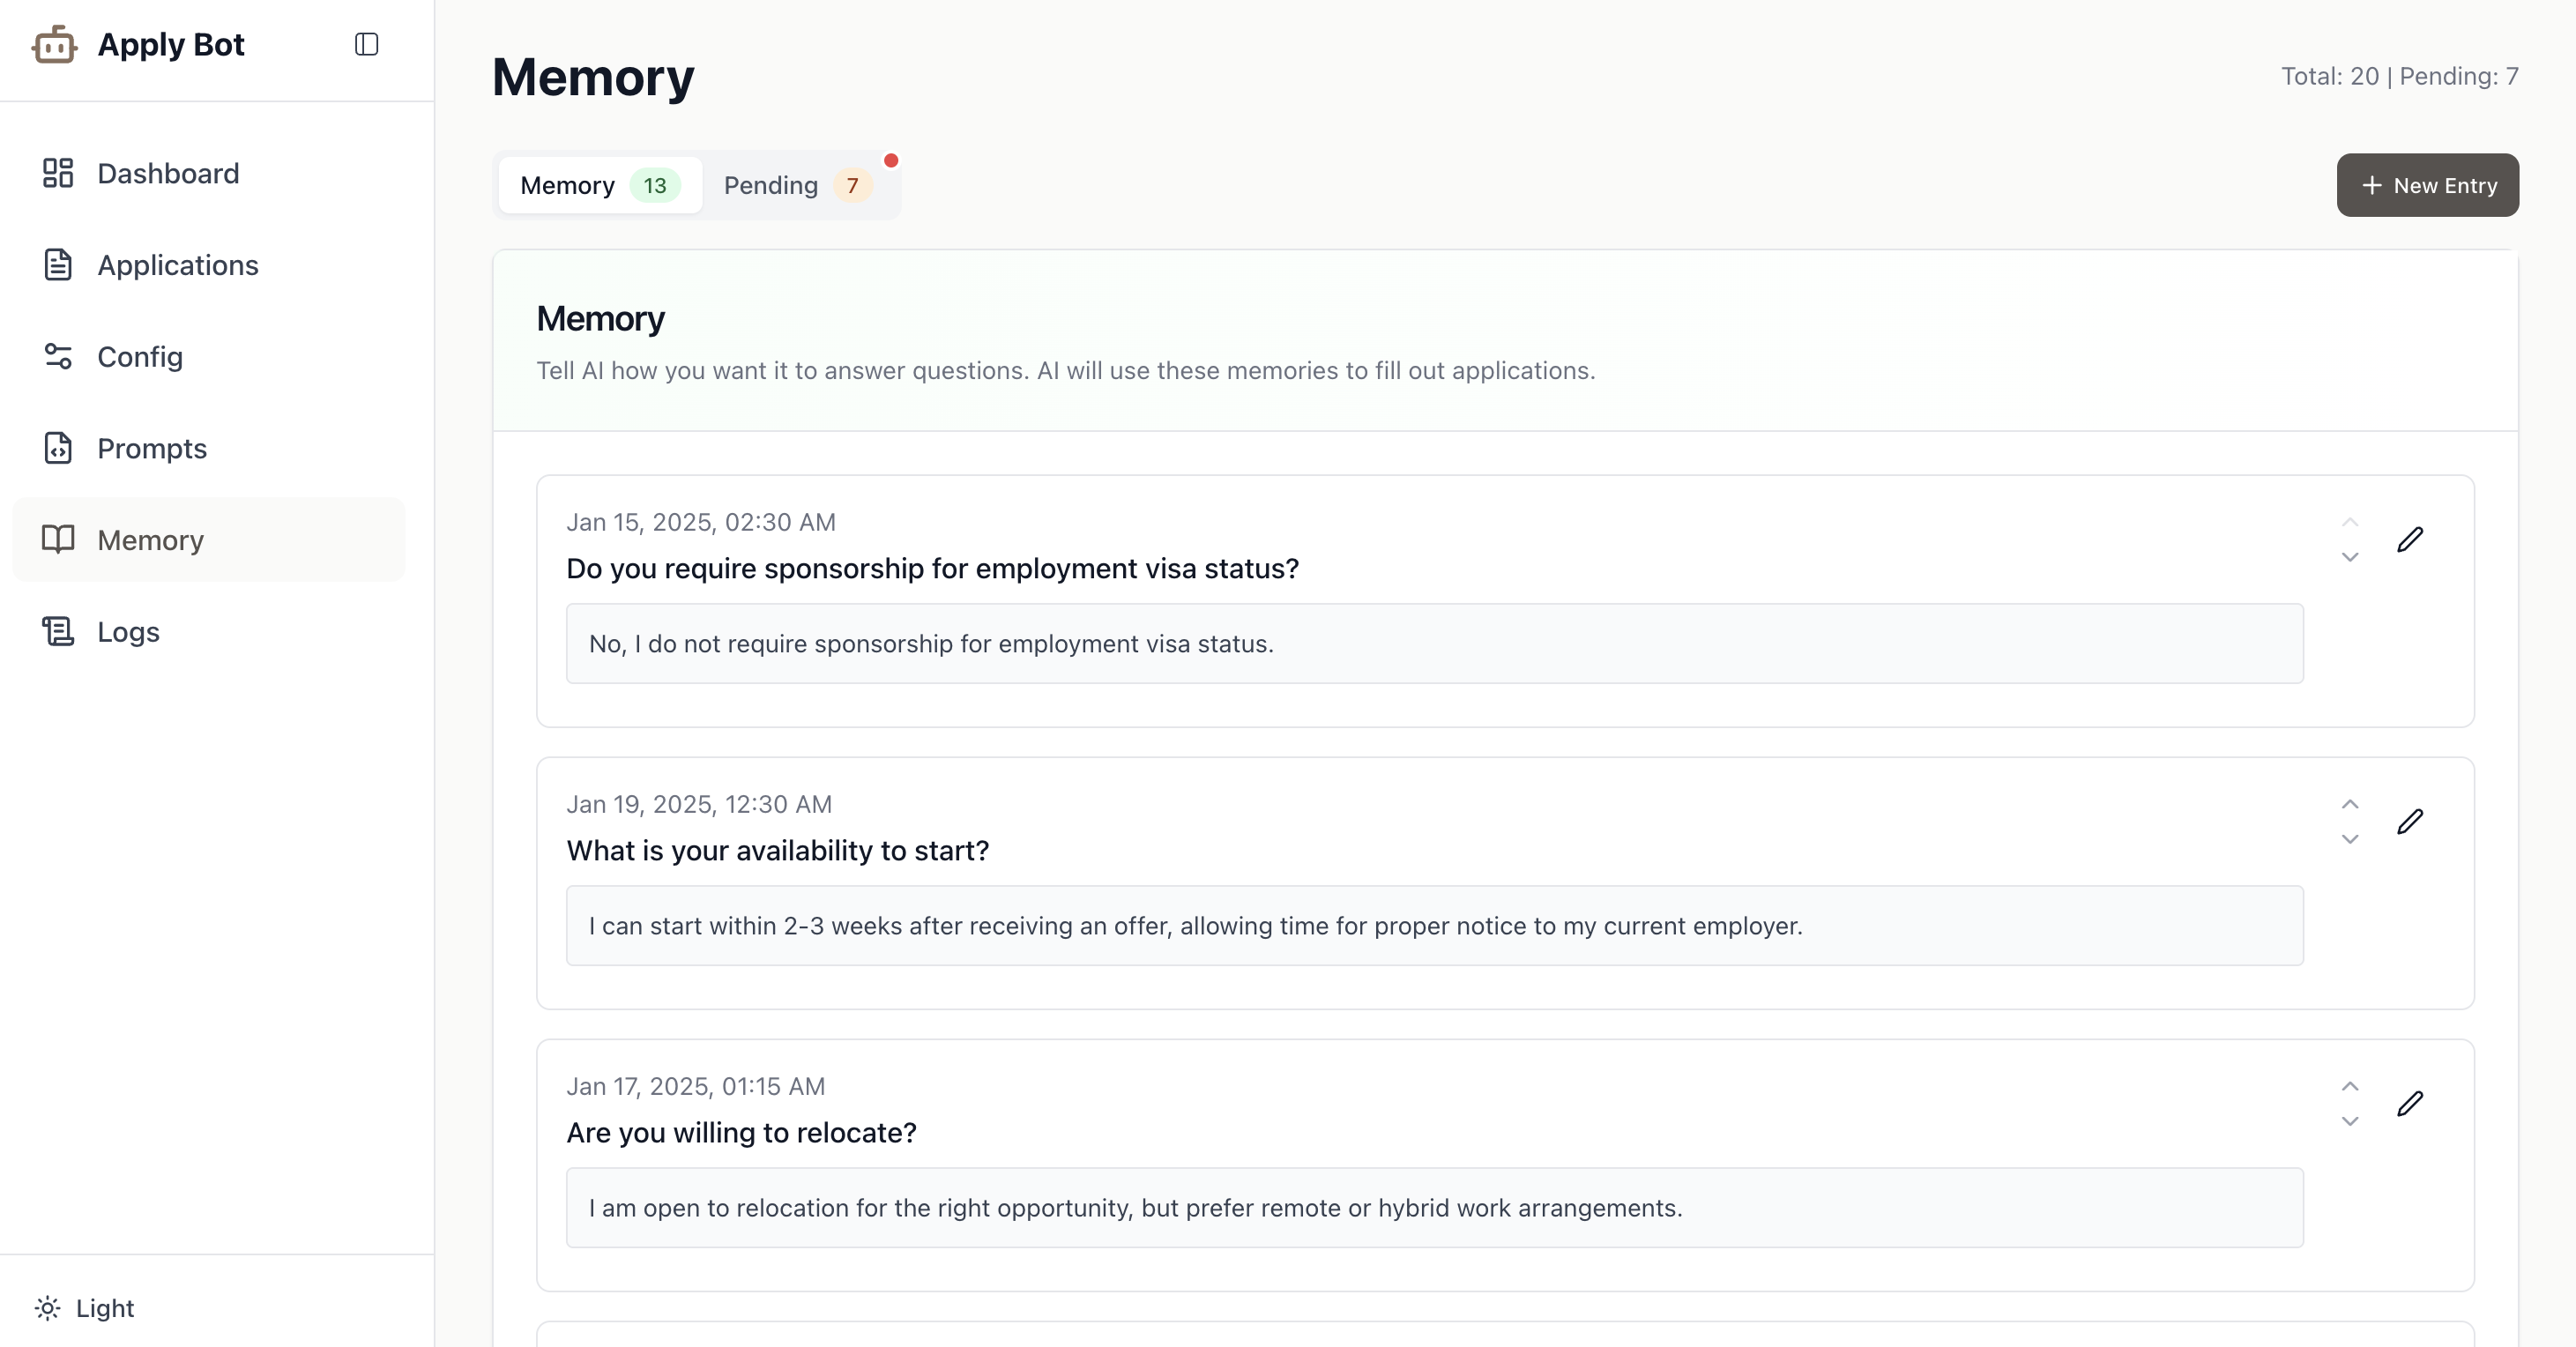Move sponsorship entry down with chevron
This screenshot has height=1347, width=2576.
point(2350,558)
